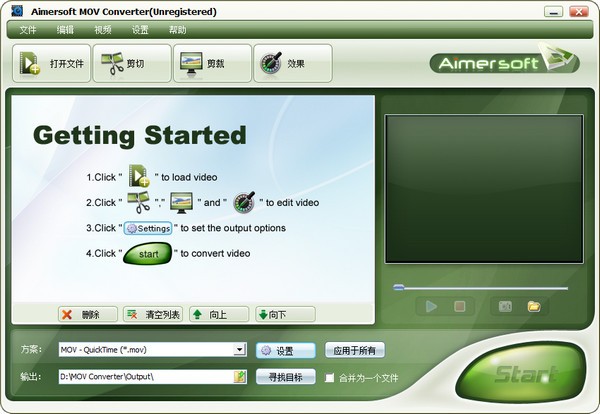Click the green start sample in step 4
Viewport: 600px width, 414px height.
click(148, 254)
